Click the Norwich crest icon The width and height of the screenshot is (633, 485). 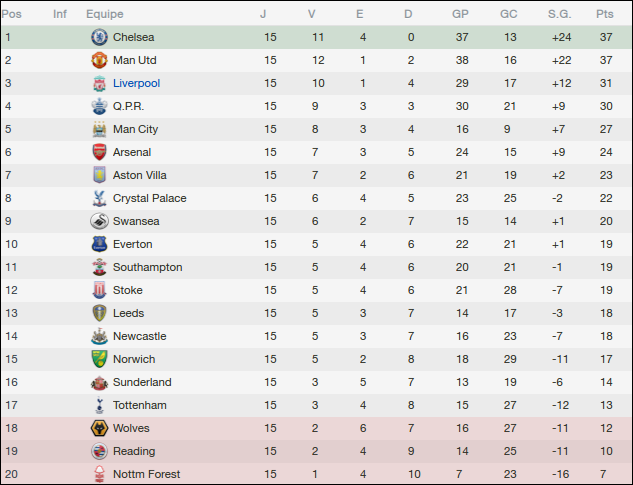pos(98,359)
